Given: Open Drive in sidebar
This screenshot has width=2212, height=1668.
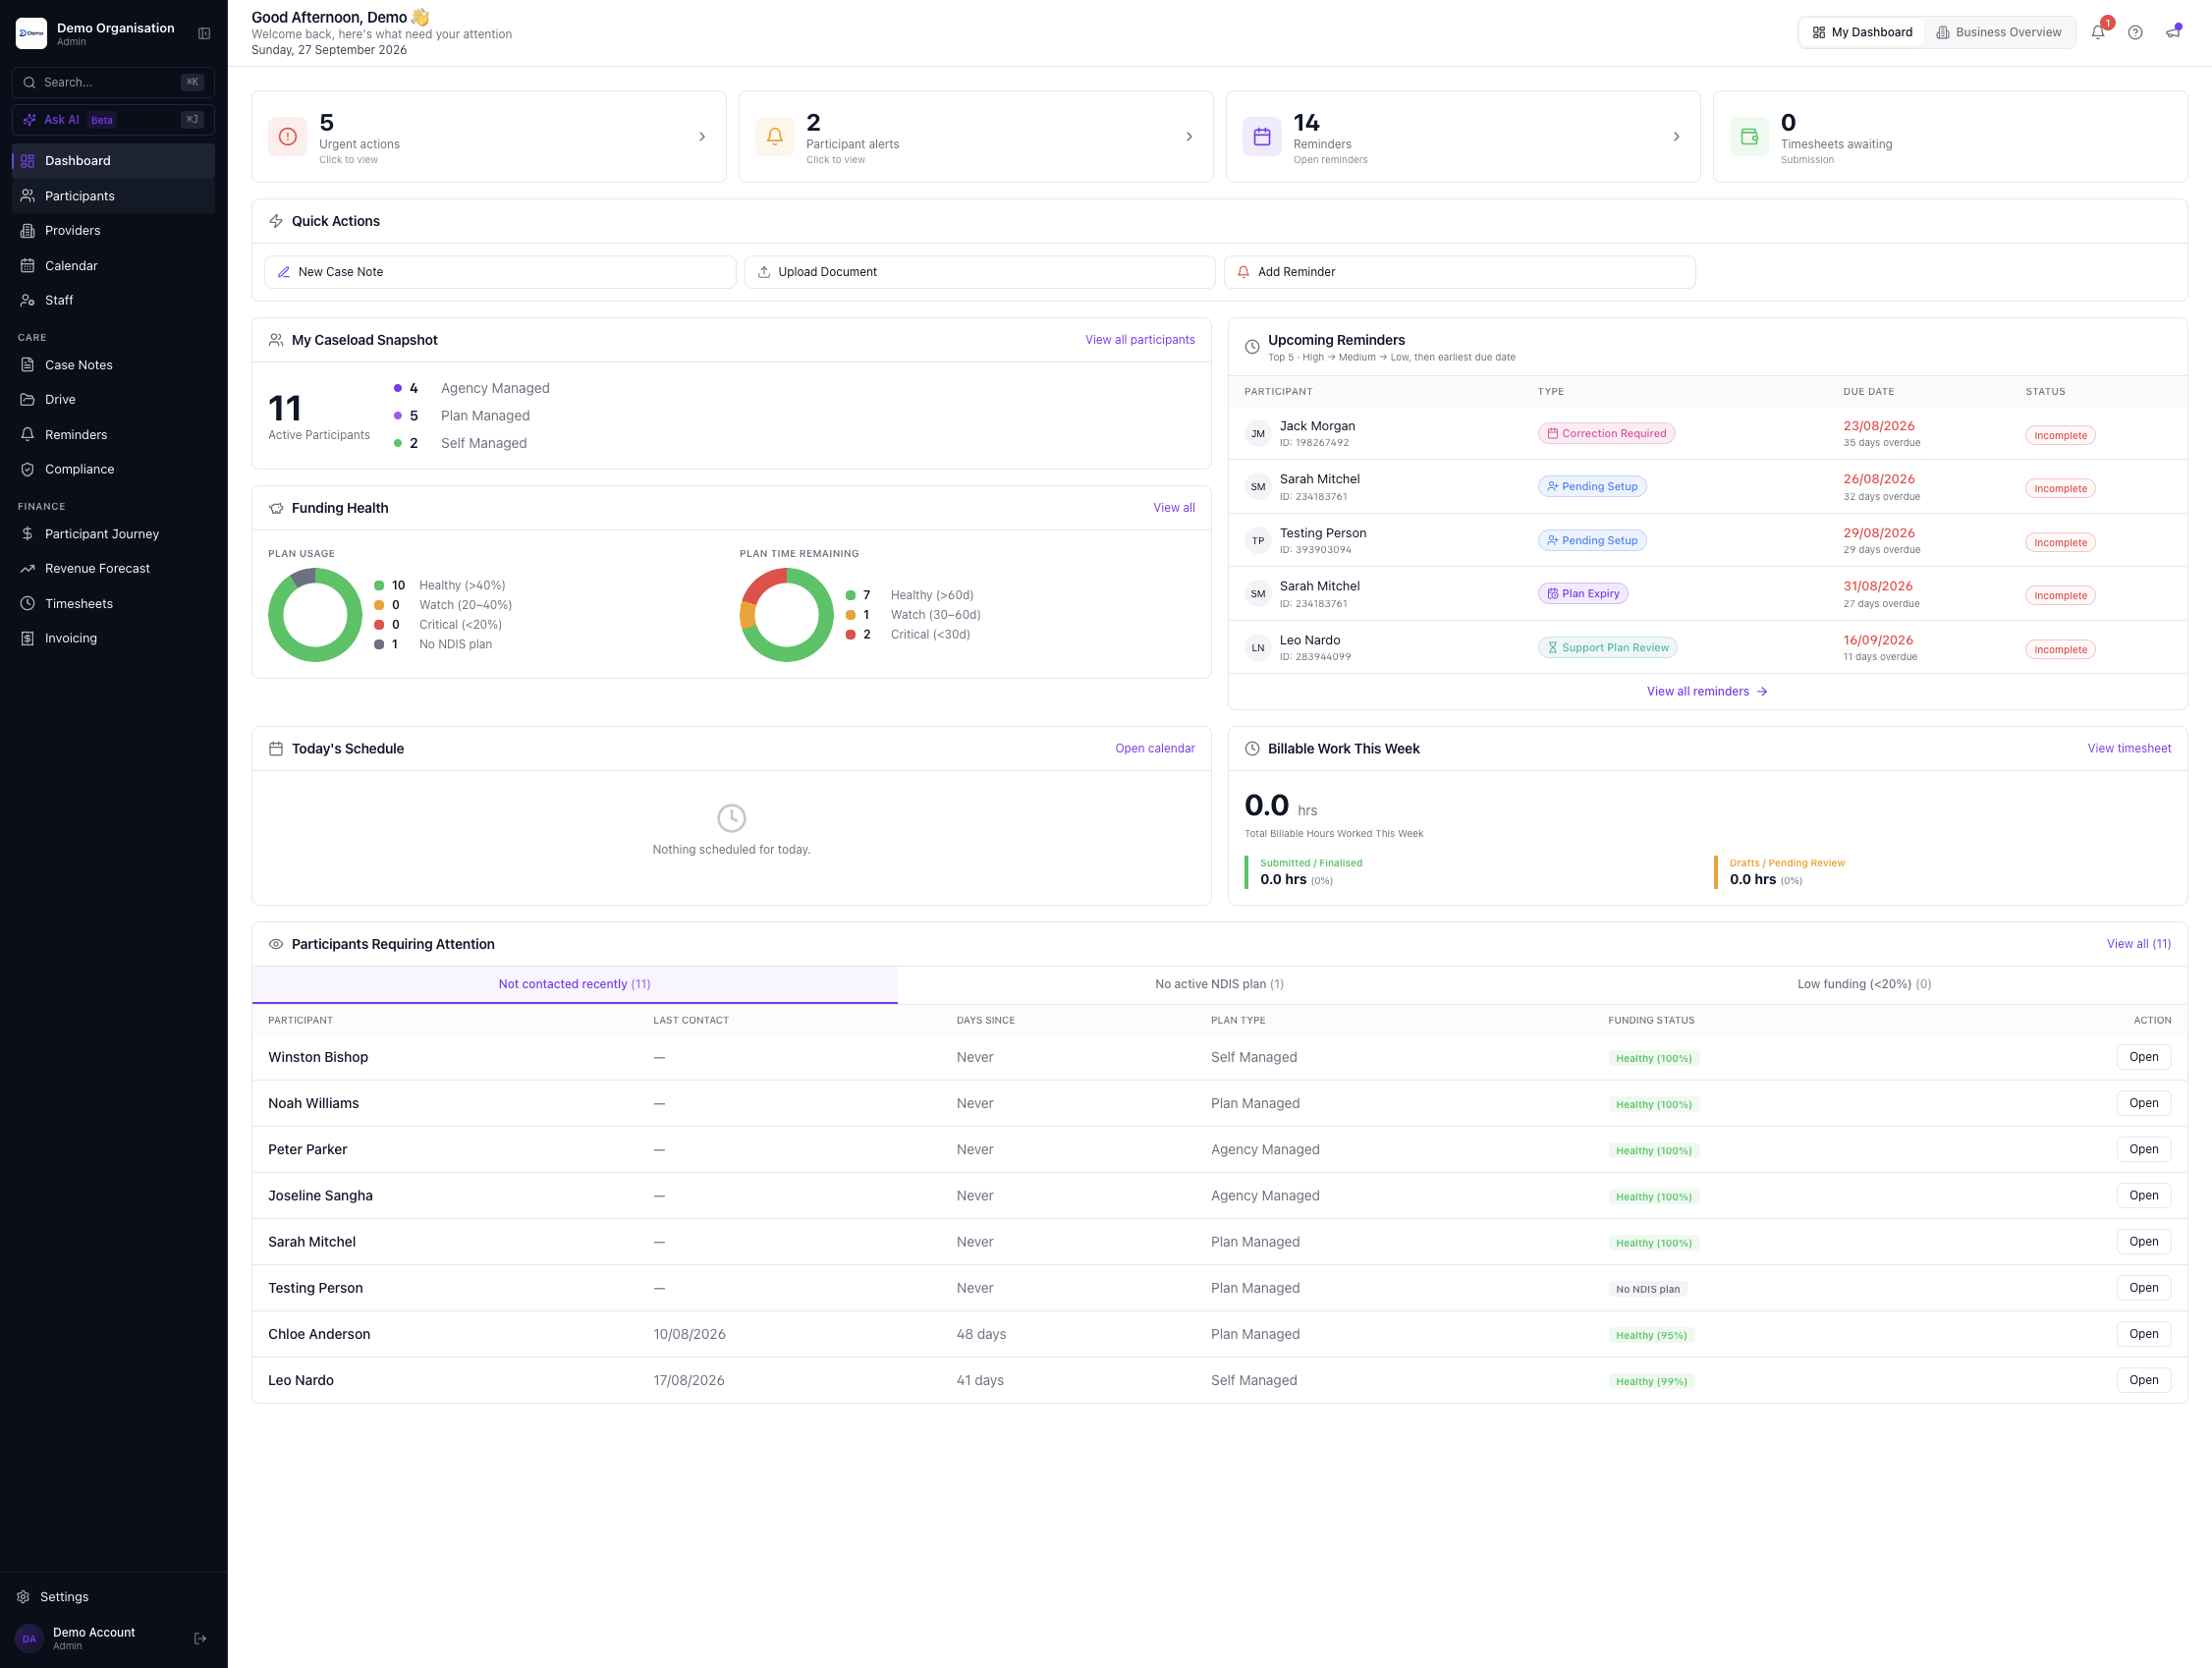Looking at the screenshot, I should point(113,399).
